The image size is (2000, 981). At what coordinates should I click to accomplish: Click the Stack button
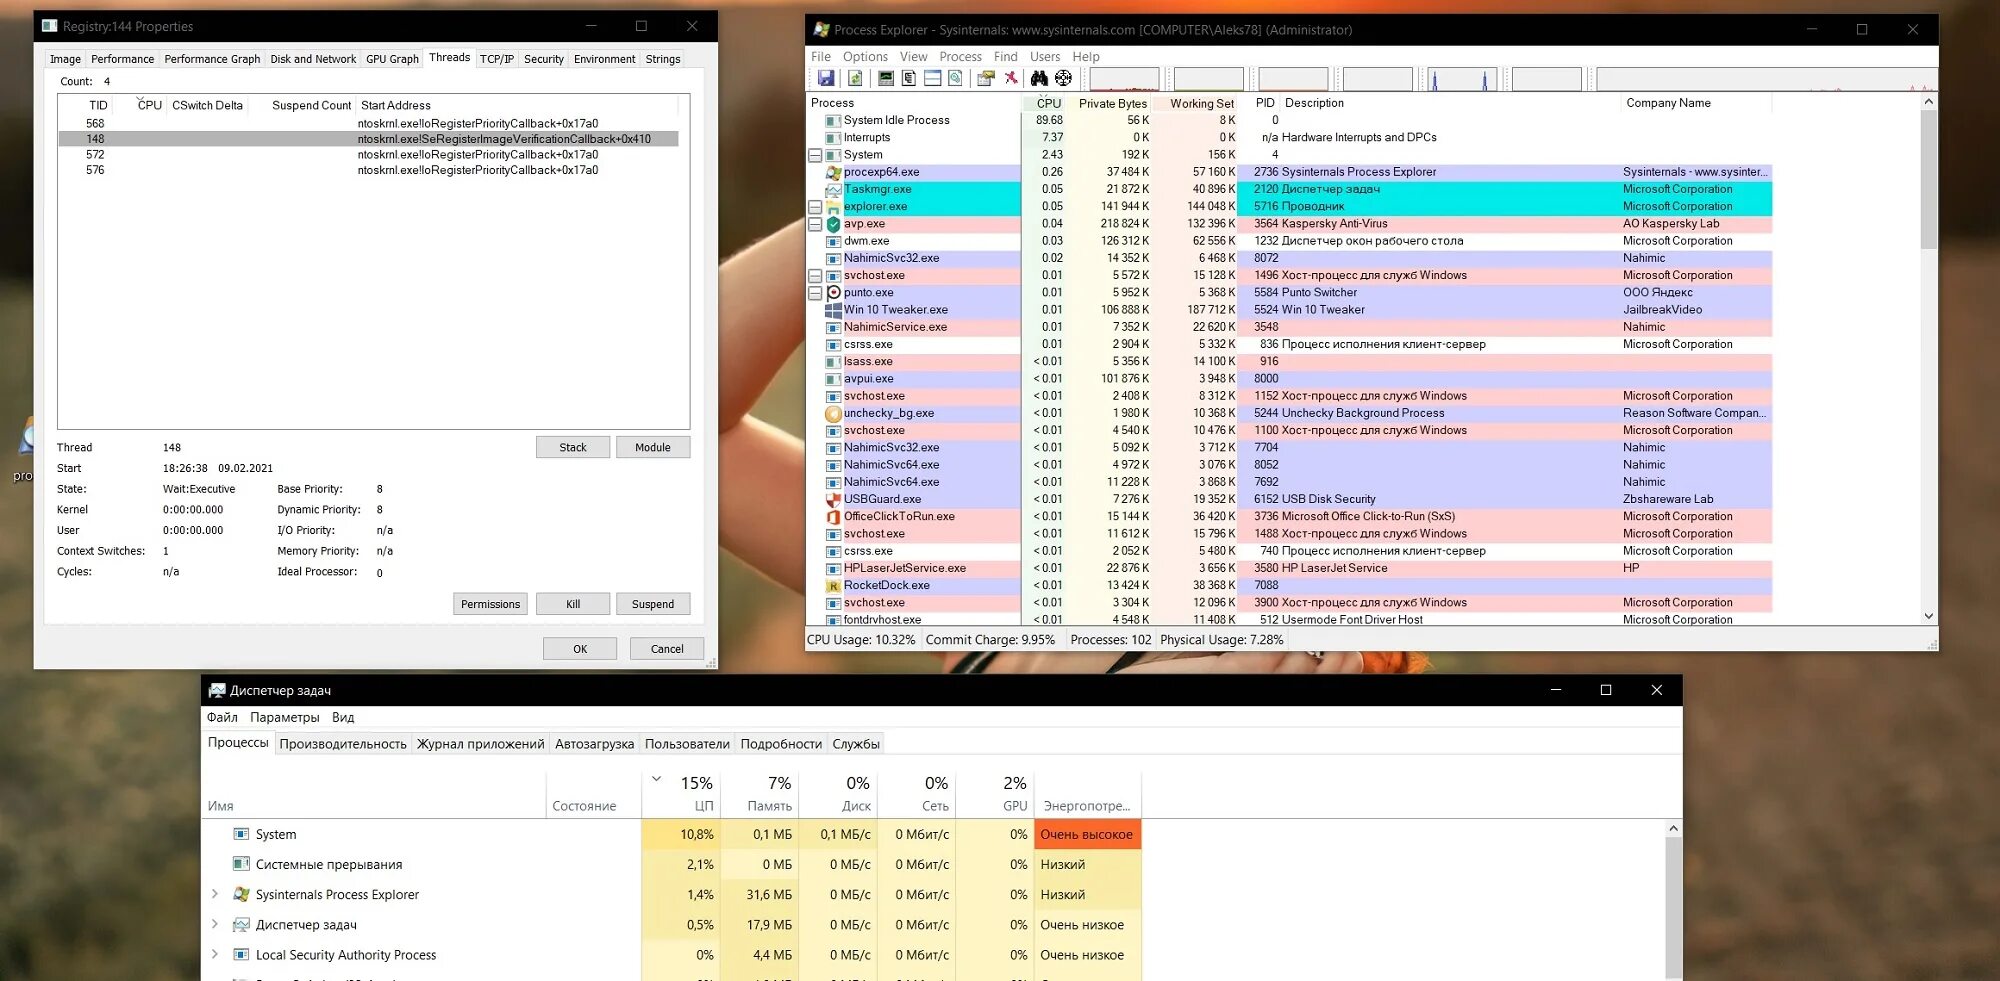pos(573,447)
